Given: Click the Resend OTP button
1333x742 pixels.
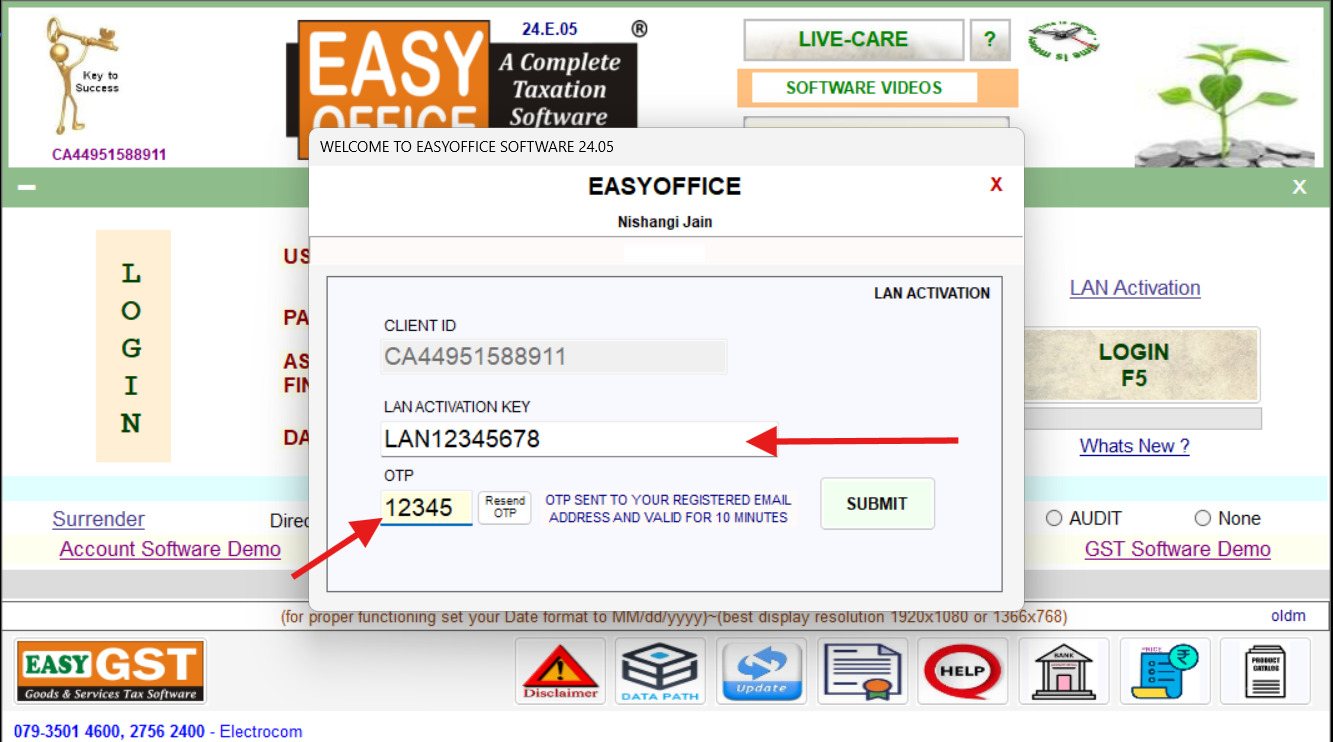Looking at the screenshot, I should tap(505, 507).
